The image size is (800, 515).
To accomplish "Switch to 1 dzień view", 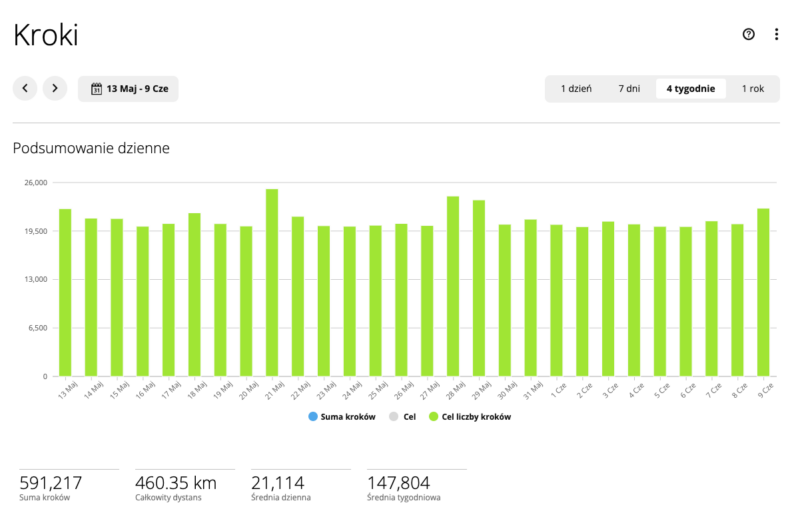I will (x=576, y=89).
